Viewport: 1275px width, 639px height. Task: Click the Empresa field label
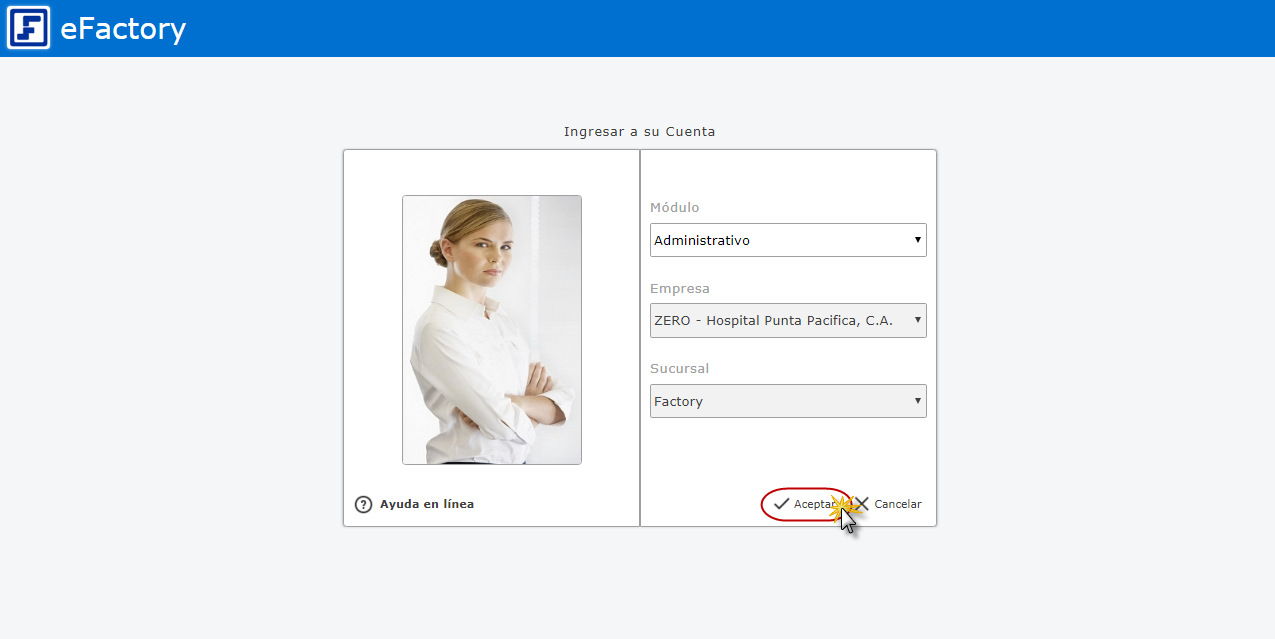[x=680, y=289]
